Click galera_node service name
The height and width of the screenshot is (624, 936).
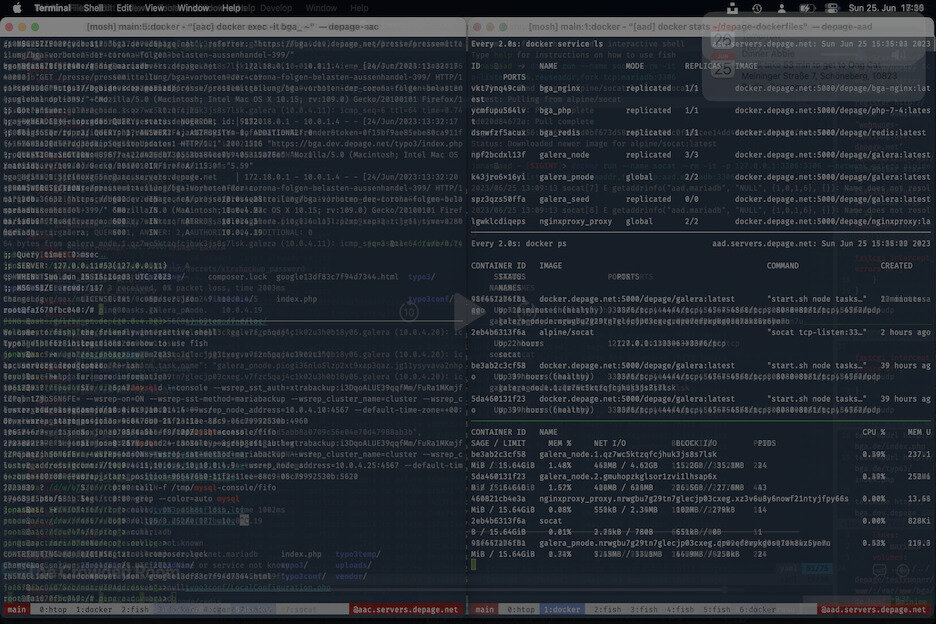(x=564, y=155)
